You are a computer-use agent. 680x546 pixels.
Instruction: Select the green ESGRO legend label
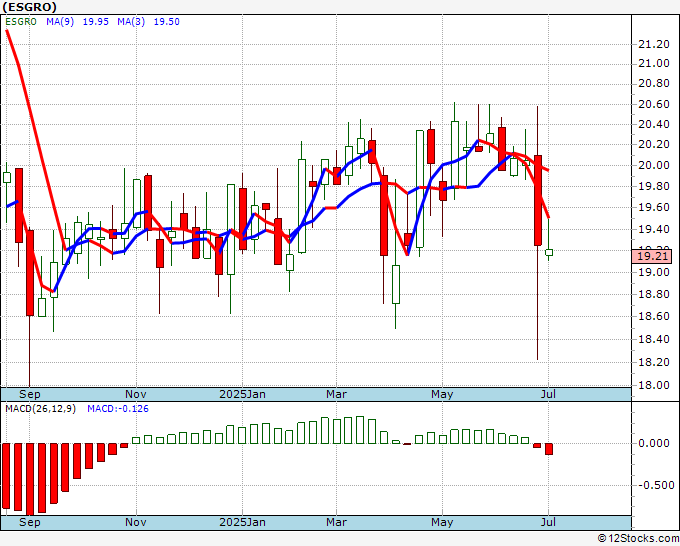(21, 22)
